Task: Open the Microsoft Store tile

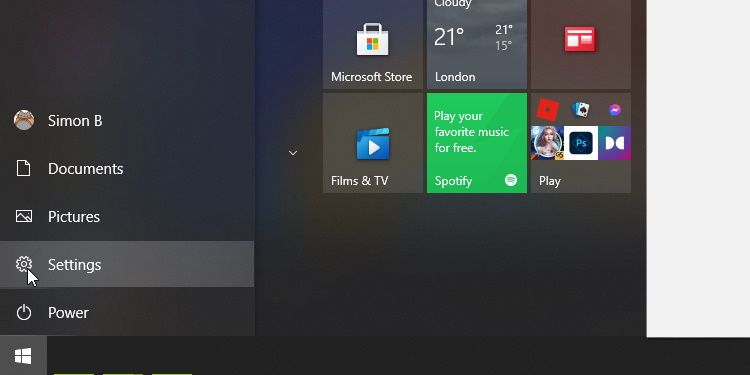Action: [373, 44]
